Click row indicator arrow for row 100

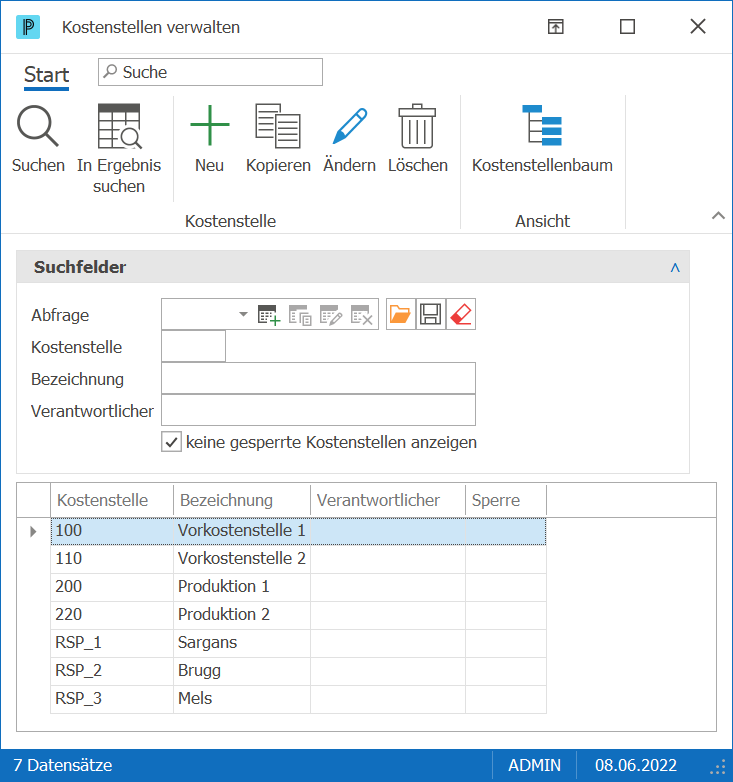coord(33,531)
